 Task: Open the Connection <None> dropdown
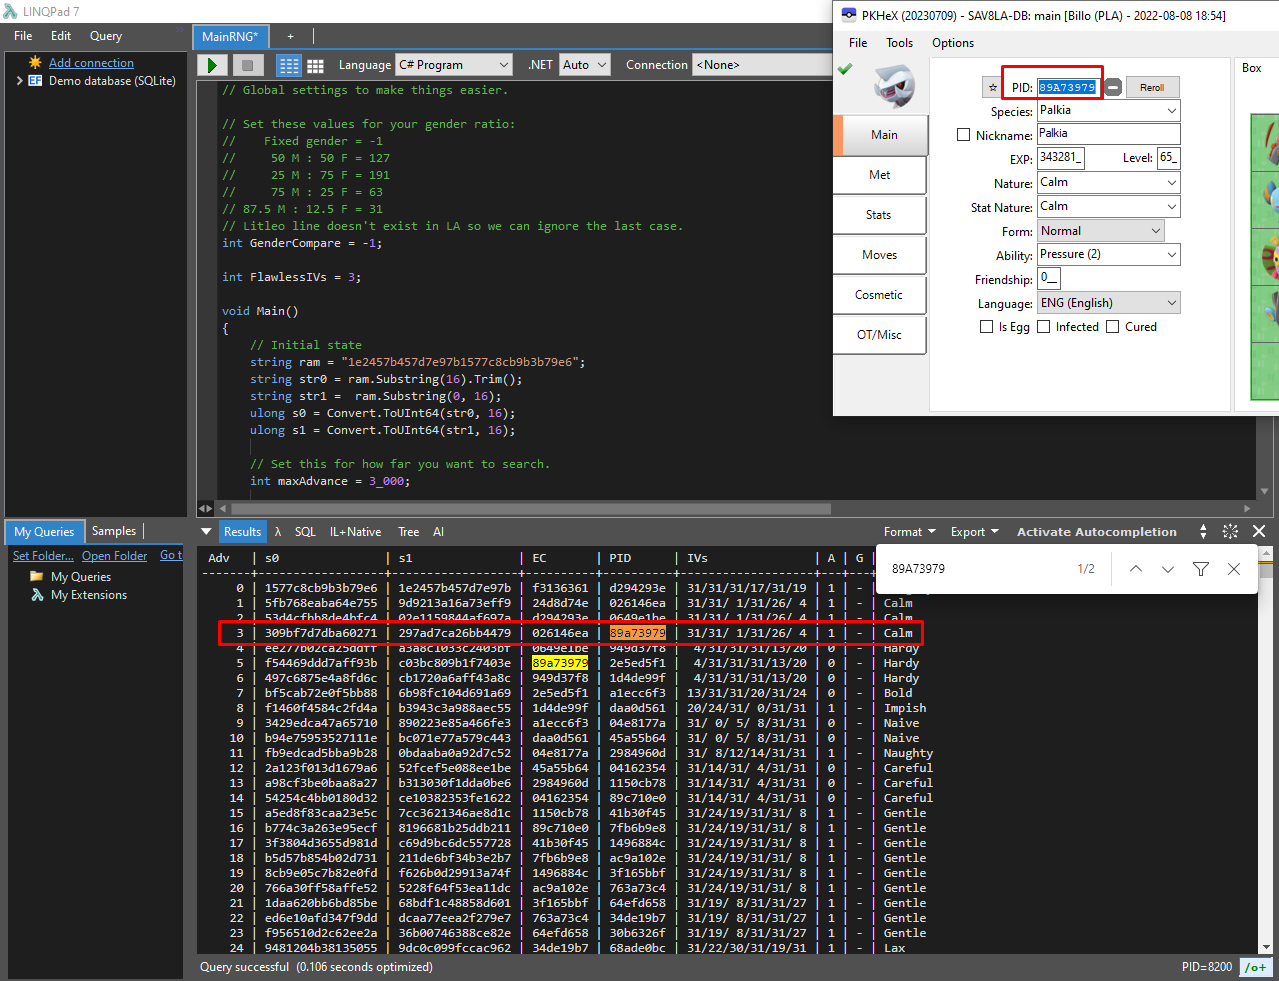(x=762, y=65)
